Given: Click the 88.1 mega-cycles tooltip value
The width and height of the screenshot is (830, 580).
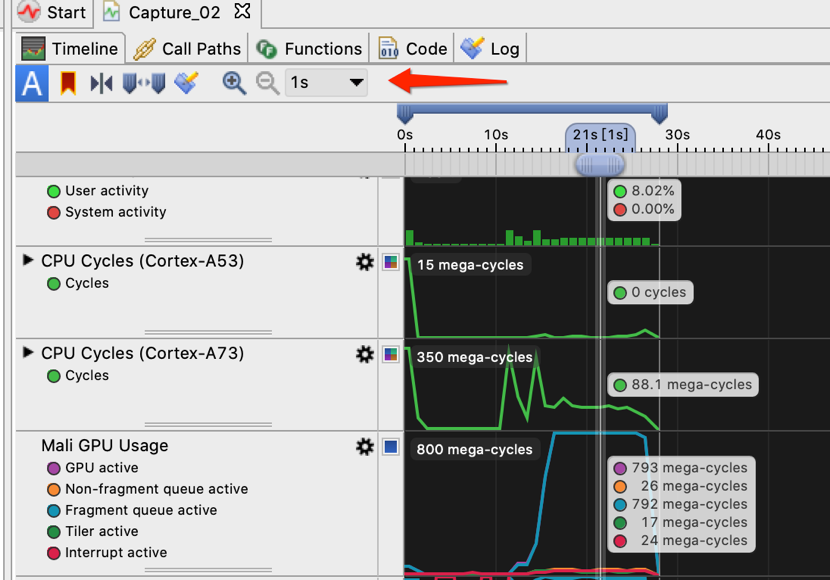Looking at the screenshot, I should (683, 385).
